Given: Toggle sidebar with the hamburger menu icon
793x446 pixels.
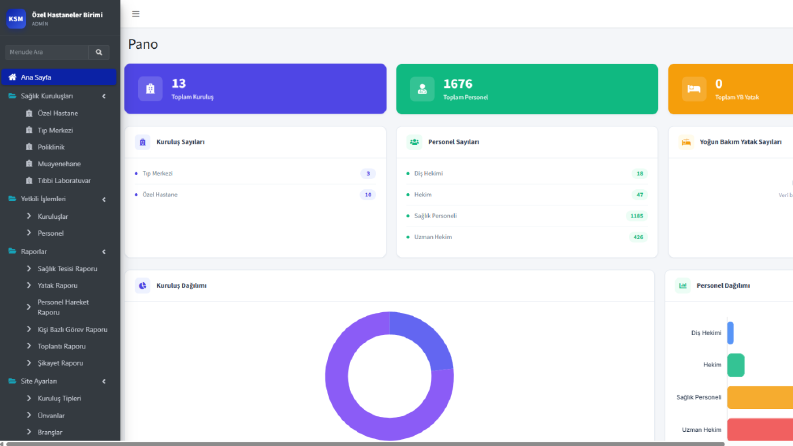Looking at the screenshot, I should coord(136,14).
